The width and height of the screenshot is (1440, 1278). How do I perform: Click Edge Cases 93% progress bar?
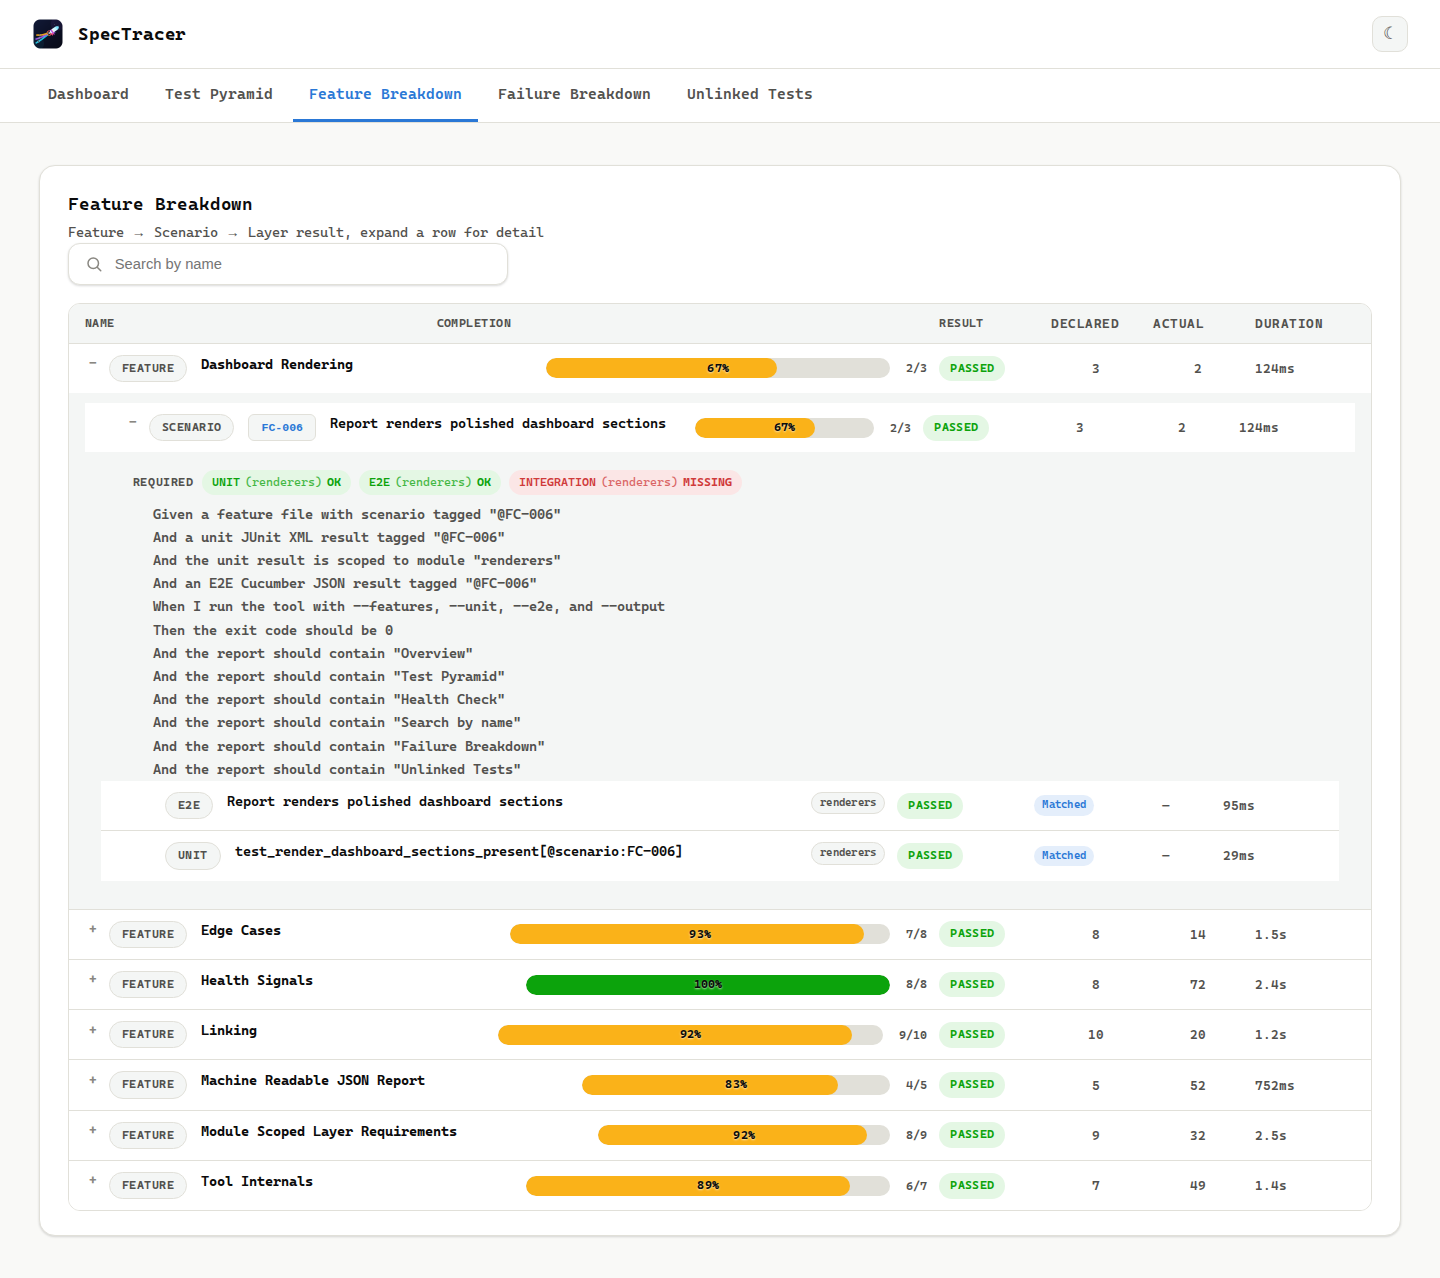(x=699, y=934)
